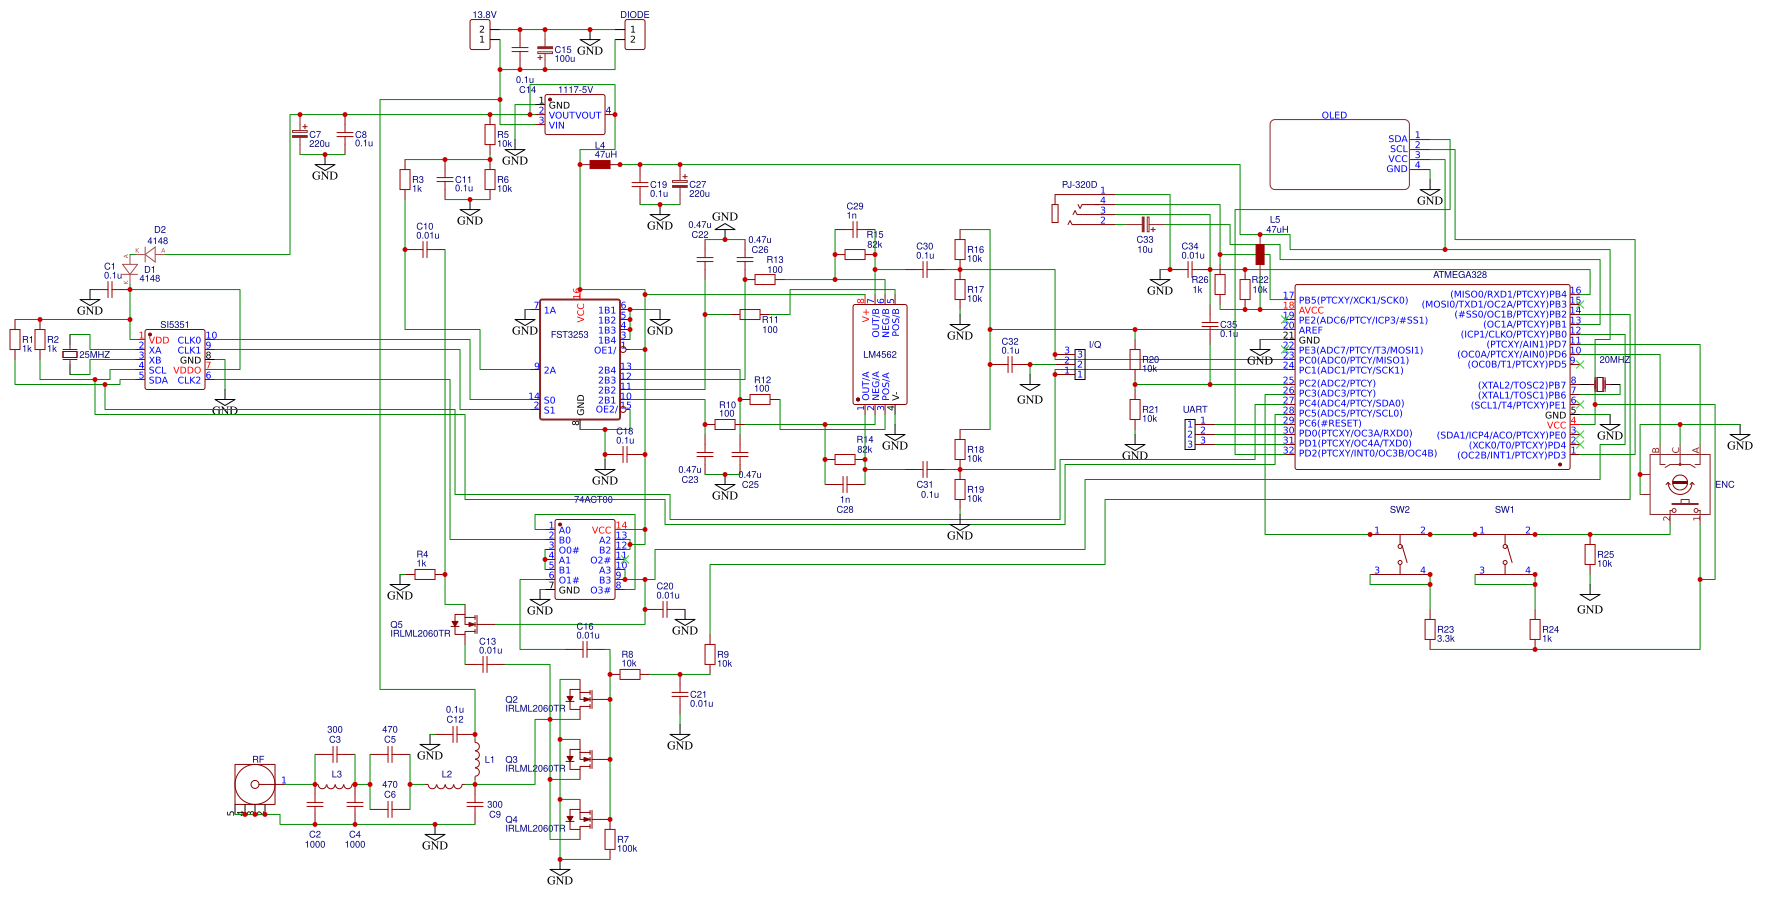Select the UART three-pin header
The image size is (1765, 897).
pos(1190,434)
